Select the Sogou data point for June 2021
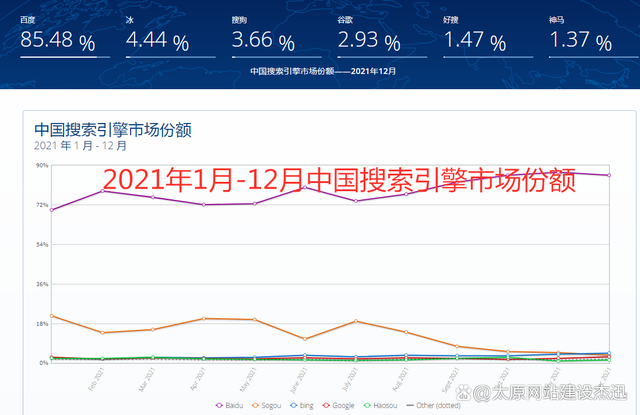The width and height of the screenshot is (640, 415). [x=305, y=339]
